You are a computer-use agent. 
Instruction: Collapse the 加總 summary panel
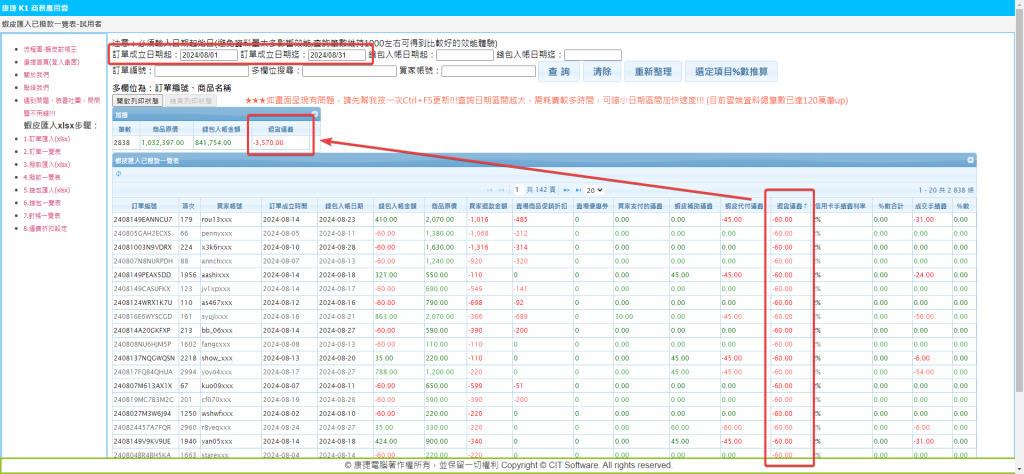[314, 115]
